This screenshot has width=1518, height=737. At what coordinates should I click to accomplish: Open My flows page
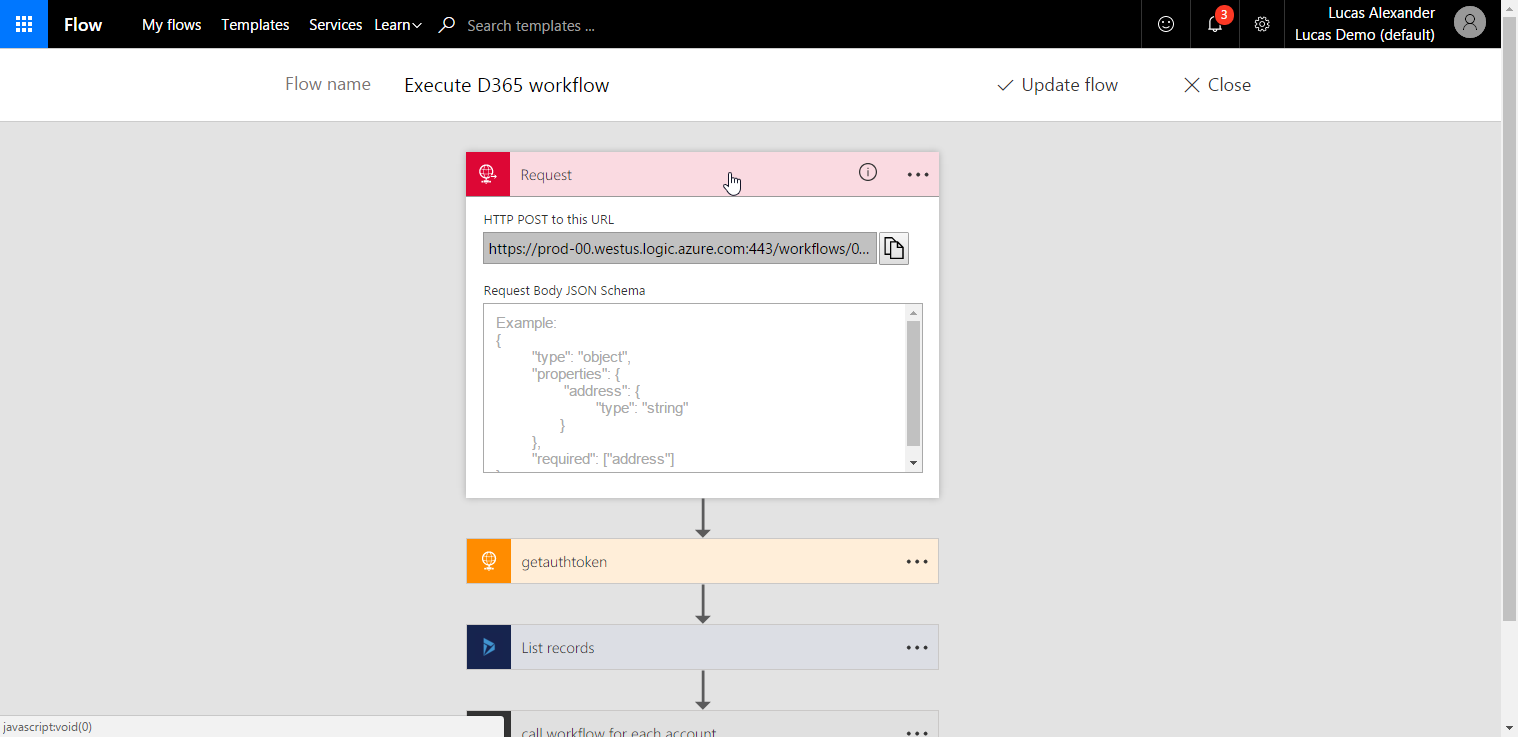(172, 25)
